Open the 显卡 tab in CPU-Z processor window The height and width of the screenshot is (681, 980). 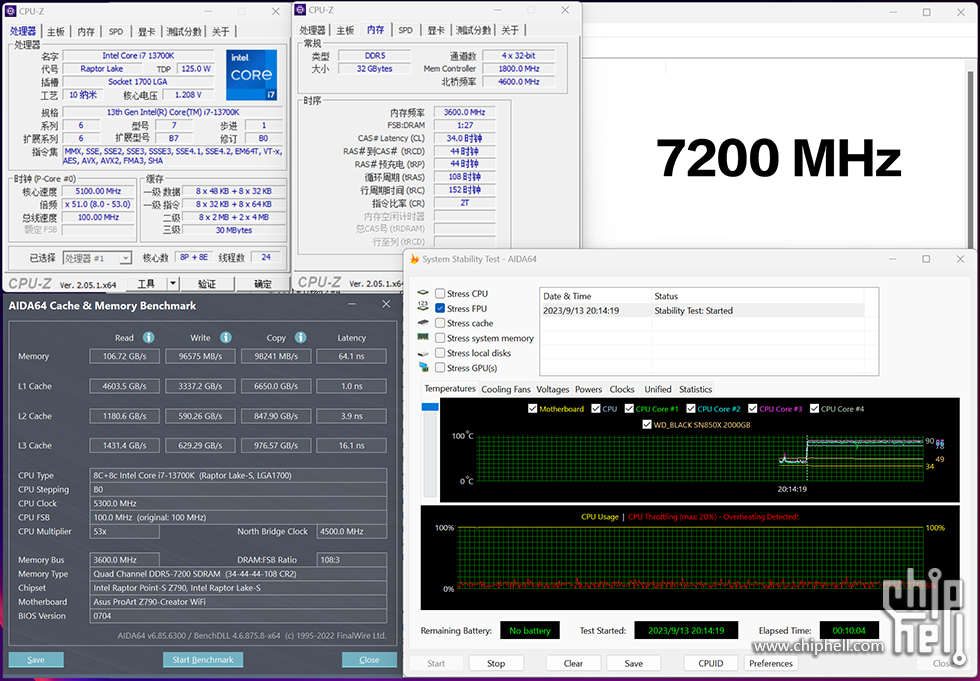coord(147,31)
